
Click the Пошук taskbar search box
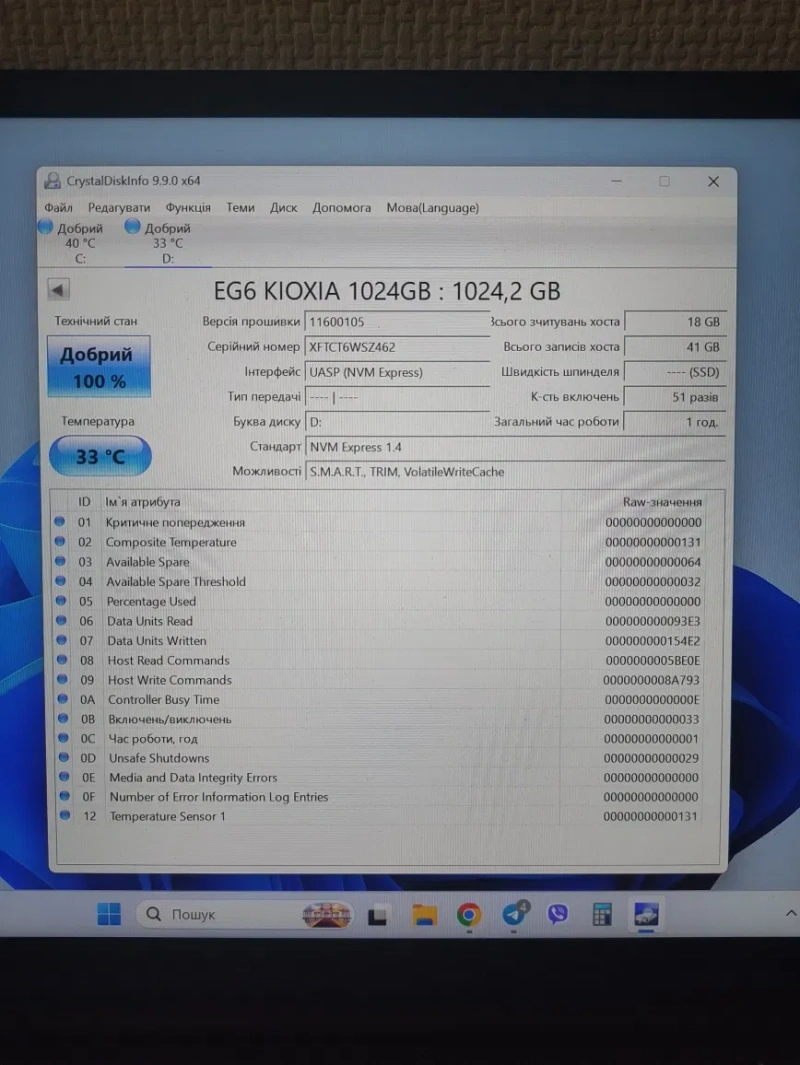click(247, 914)
